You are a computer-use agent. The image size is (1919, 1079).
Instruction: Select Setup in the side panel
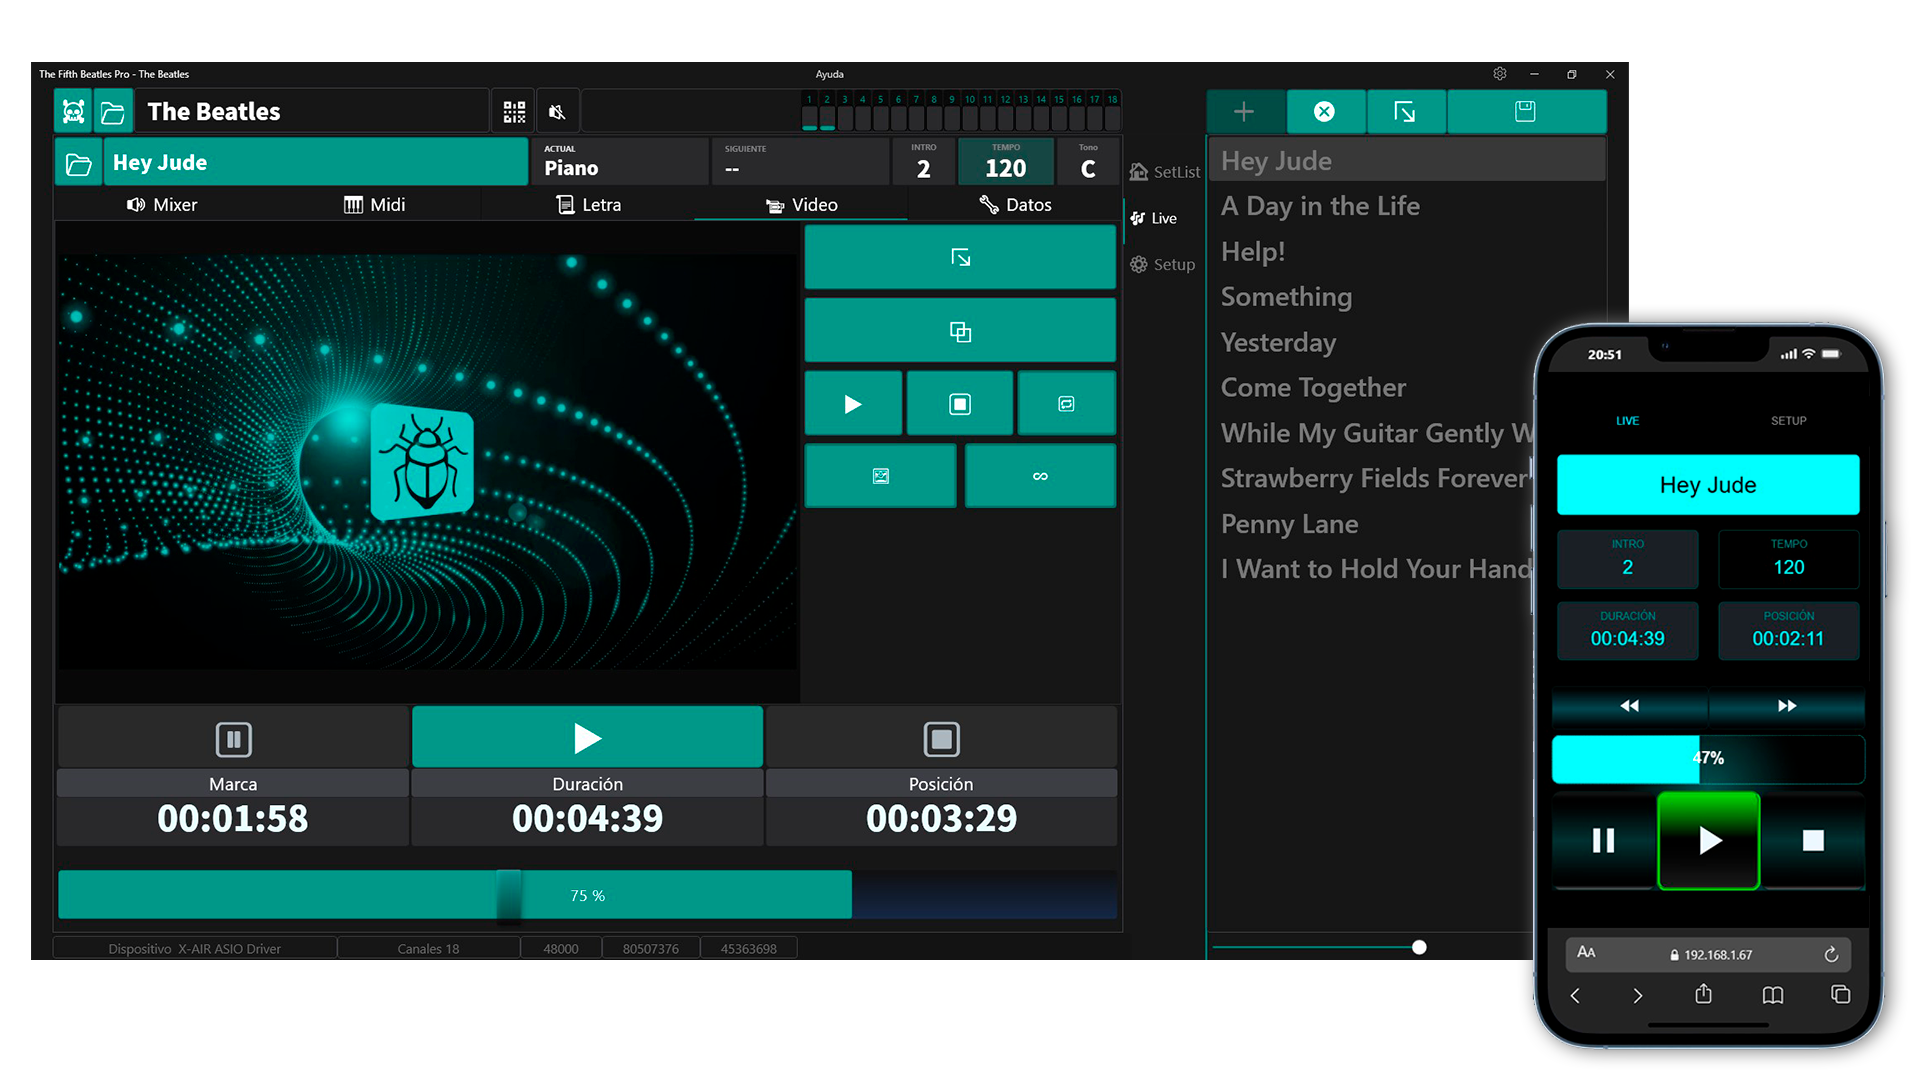(1163, 265)
